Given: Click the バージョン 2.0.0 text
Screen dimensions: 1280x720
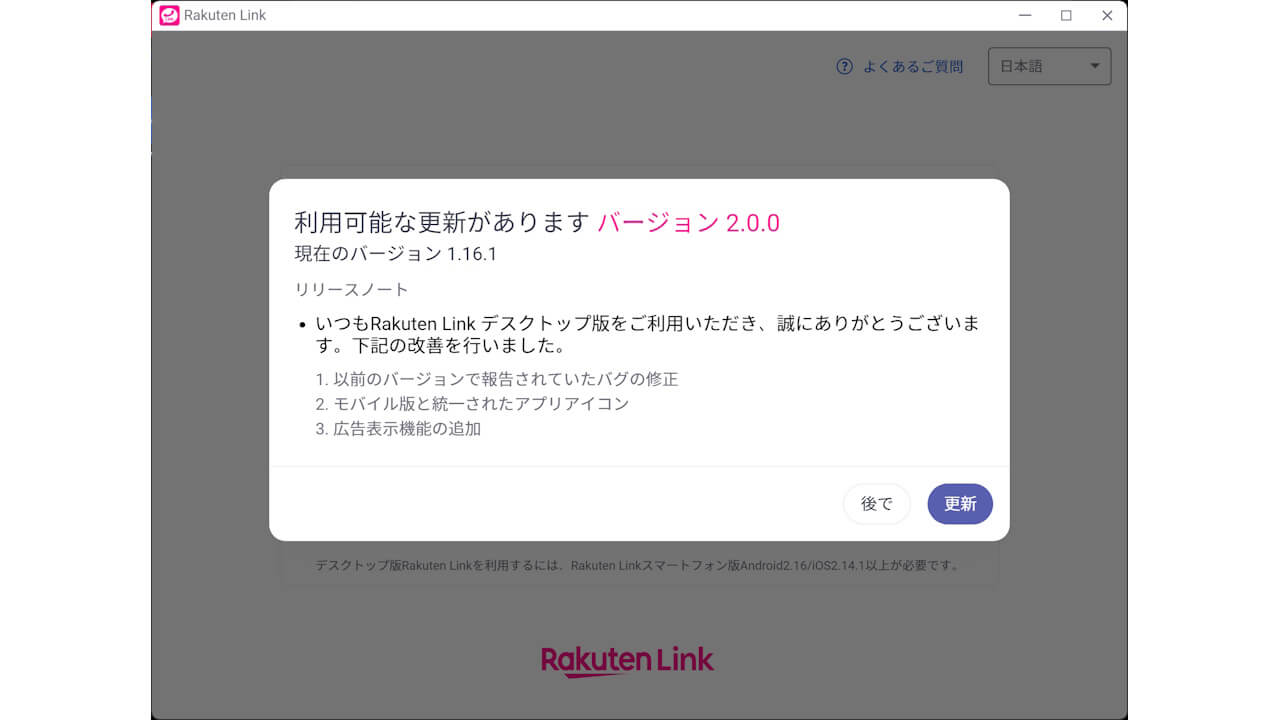Looking at the screenshot, I should click(688, 222).
